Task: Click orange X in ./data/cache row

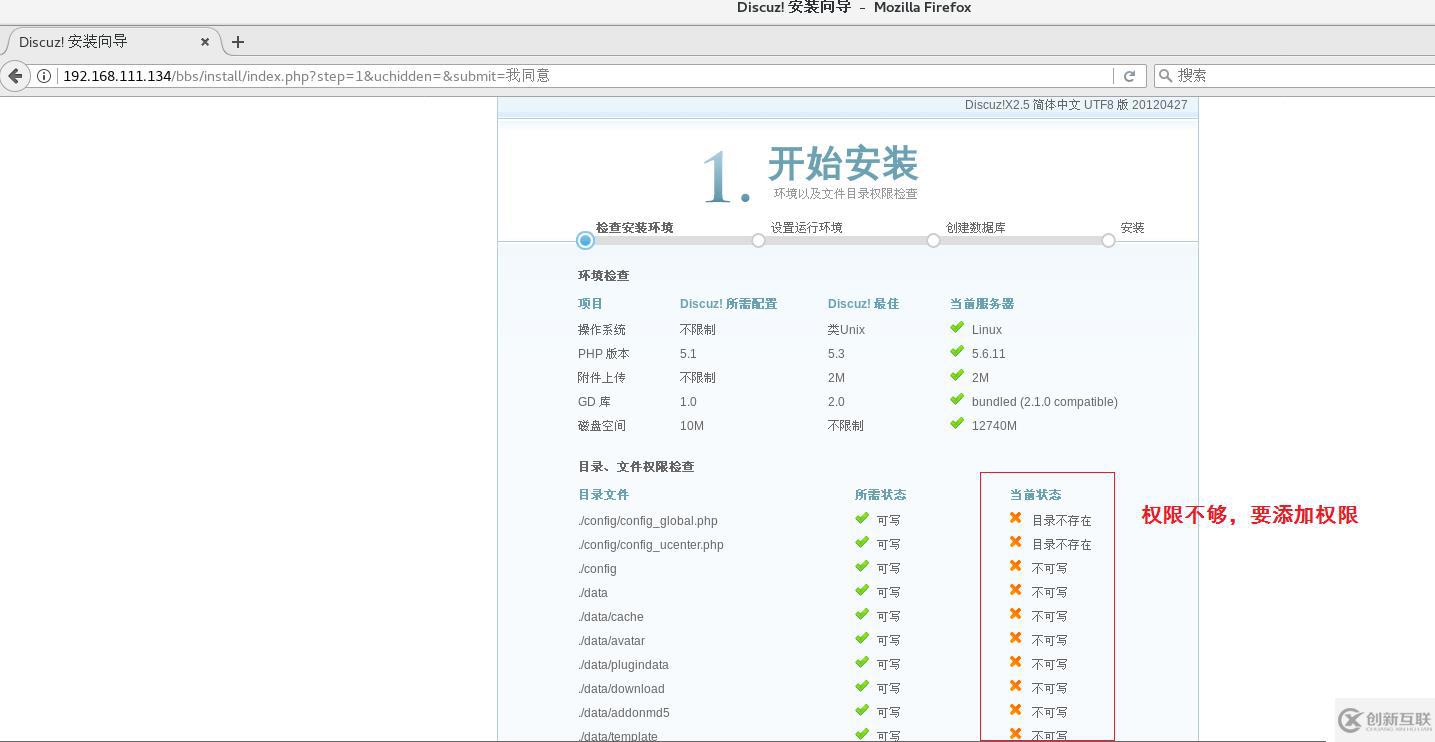Action: (1015, 614)
